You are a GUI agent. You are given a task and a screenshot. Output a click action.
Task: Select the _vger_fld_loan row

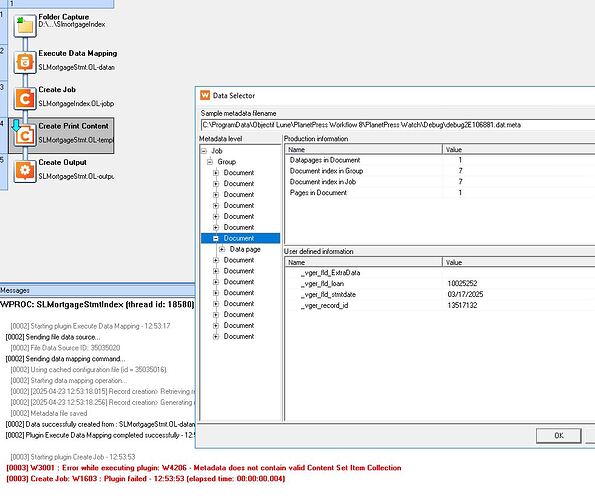click(440, 283)
